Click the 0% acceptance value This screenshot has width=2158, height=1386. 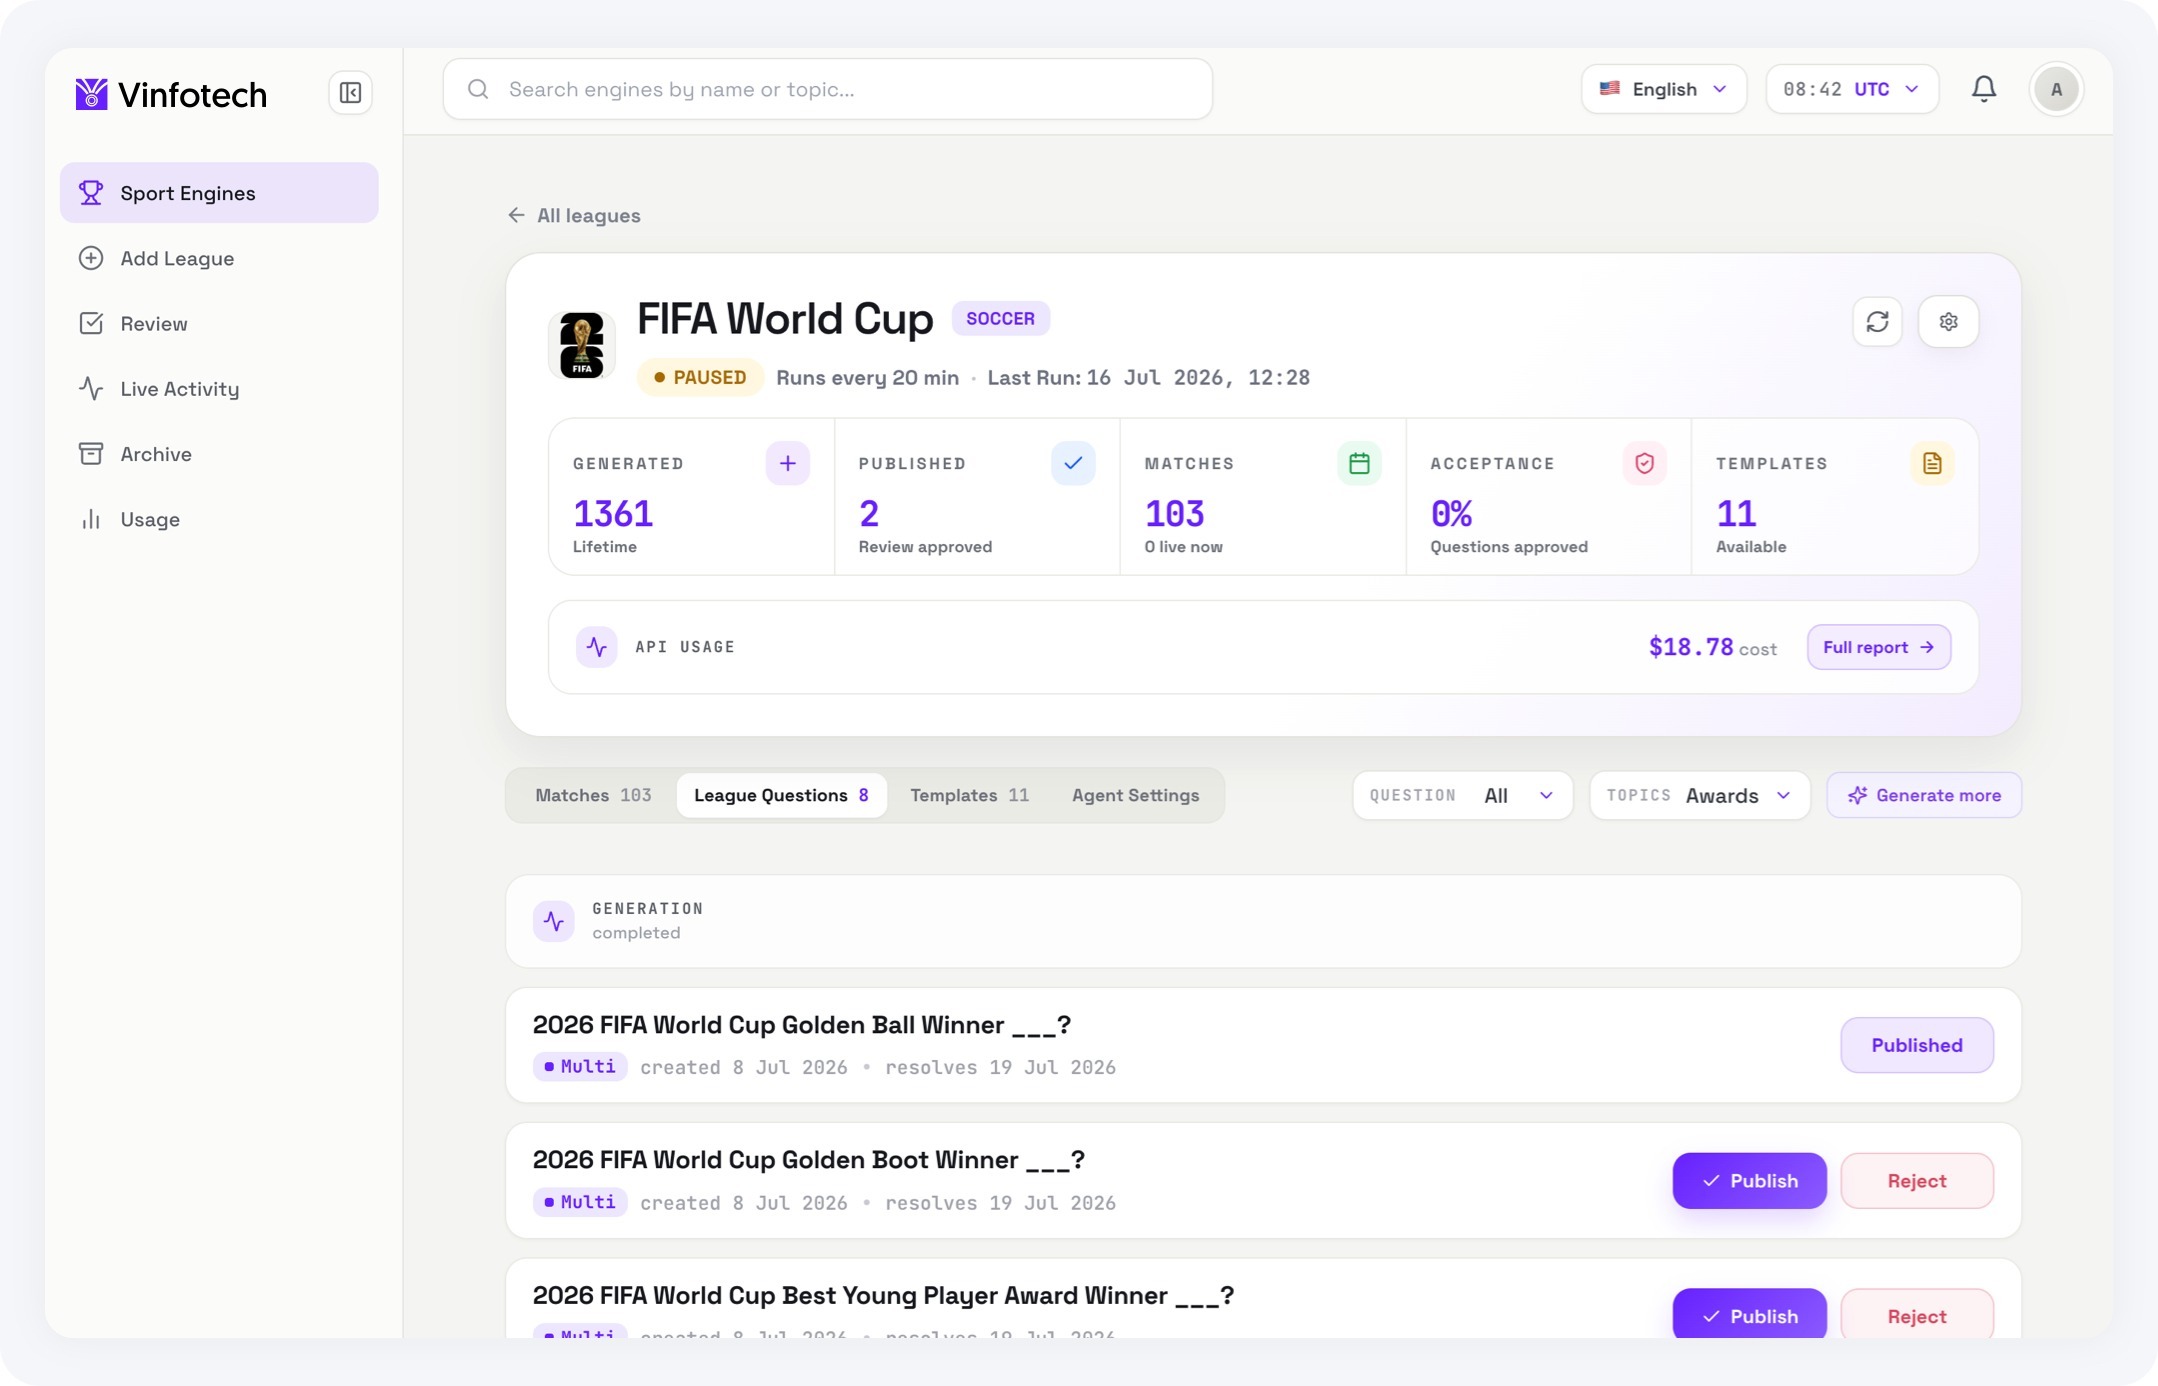tap(1452, 513)
